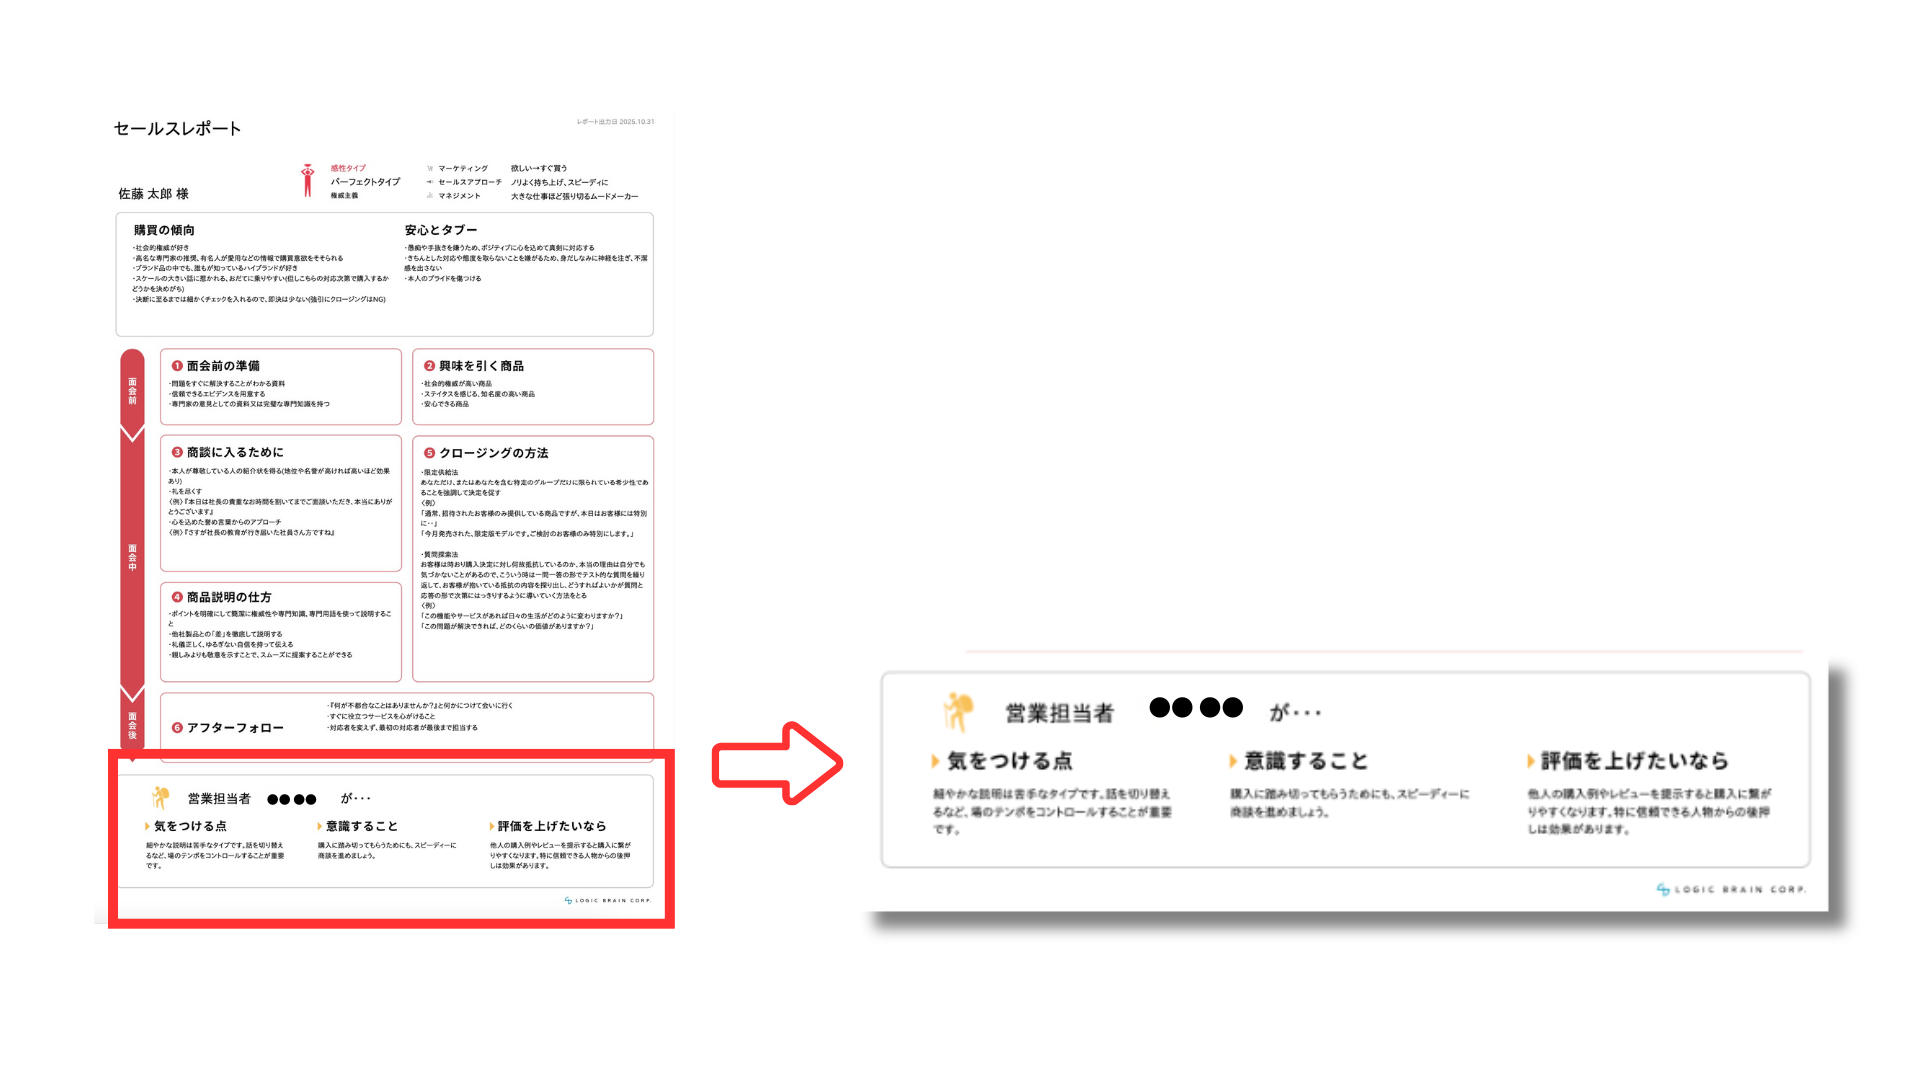Click the small Logic Brain Corp logo
This screenshot has width=1920, height=1080.
pos(608,900)
